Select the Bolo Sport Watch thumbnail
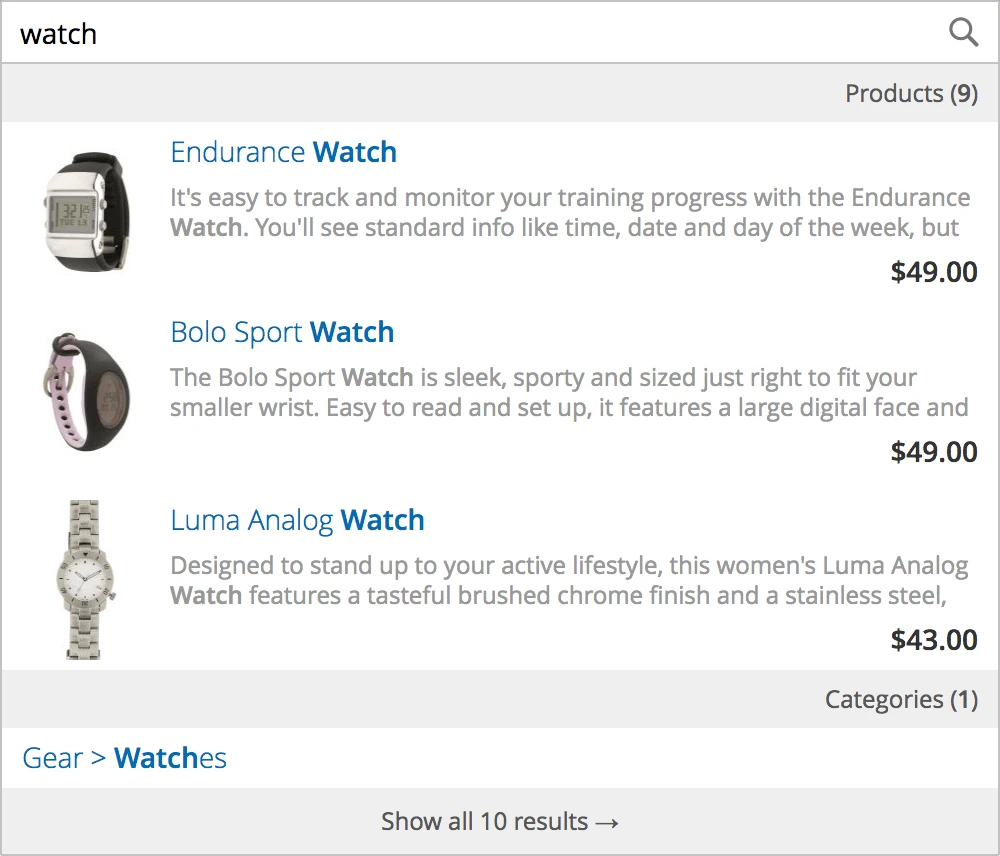The width and height of the screenshot is (1000, 856). point(85,391)
